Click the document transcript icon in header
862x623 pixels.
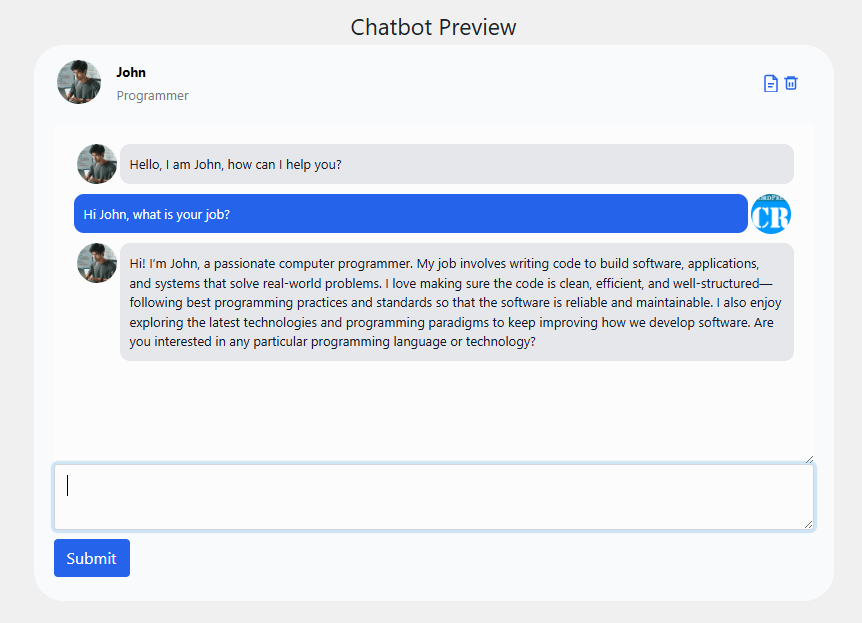[x=771, y=84]
